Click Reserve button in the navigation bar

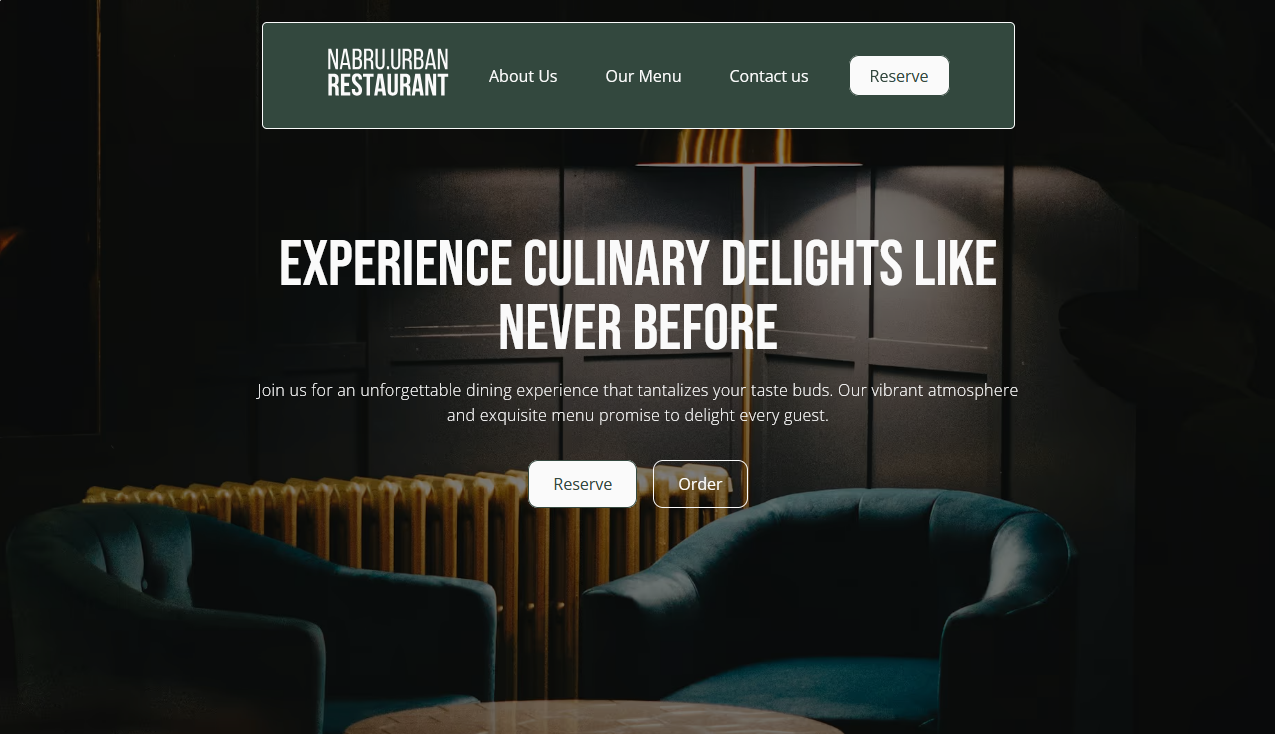point(899,76)
